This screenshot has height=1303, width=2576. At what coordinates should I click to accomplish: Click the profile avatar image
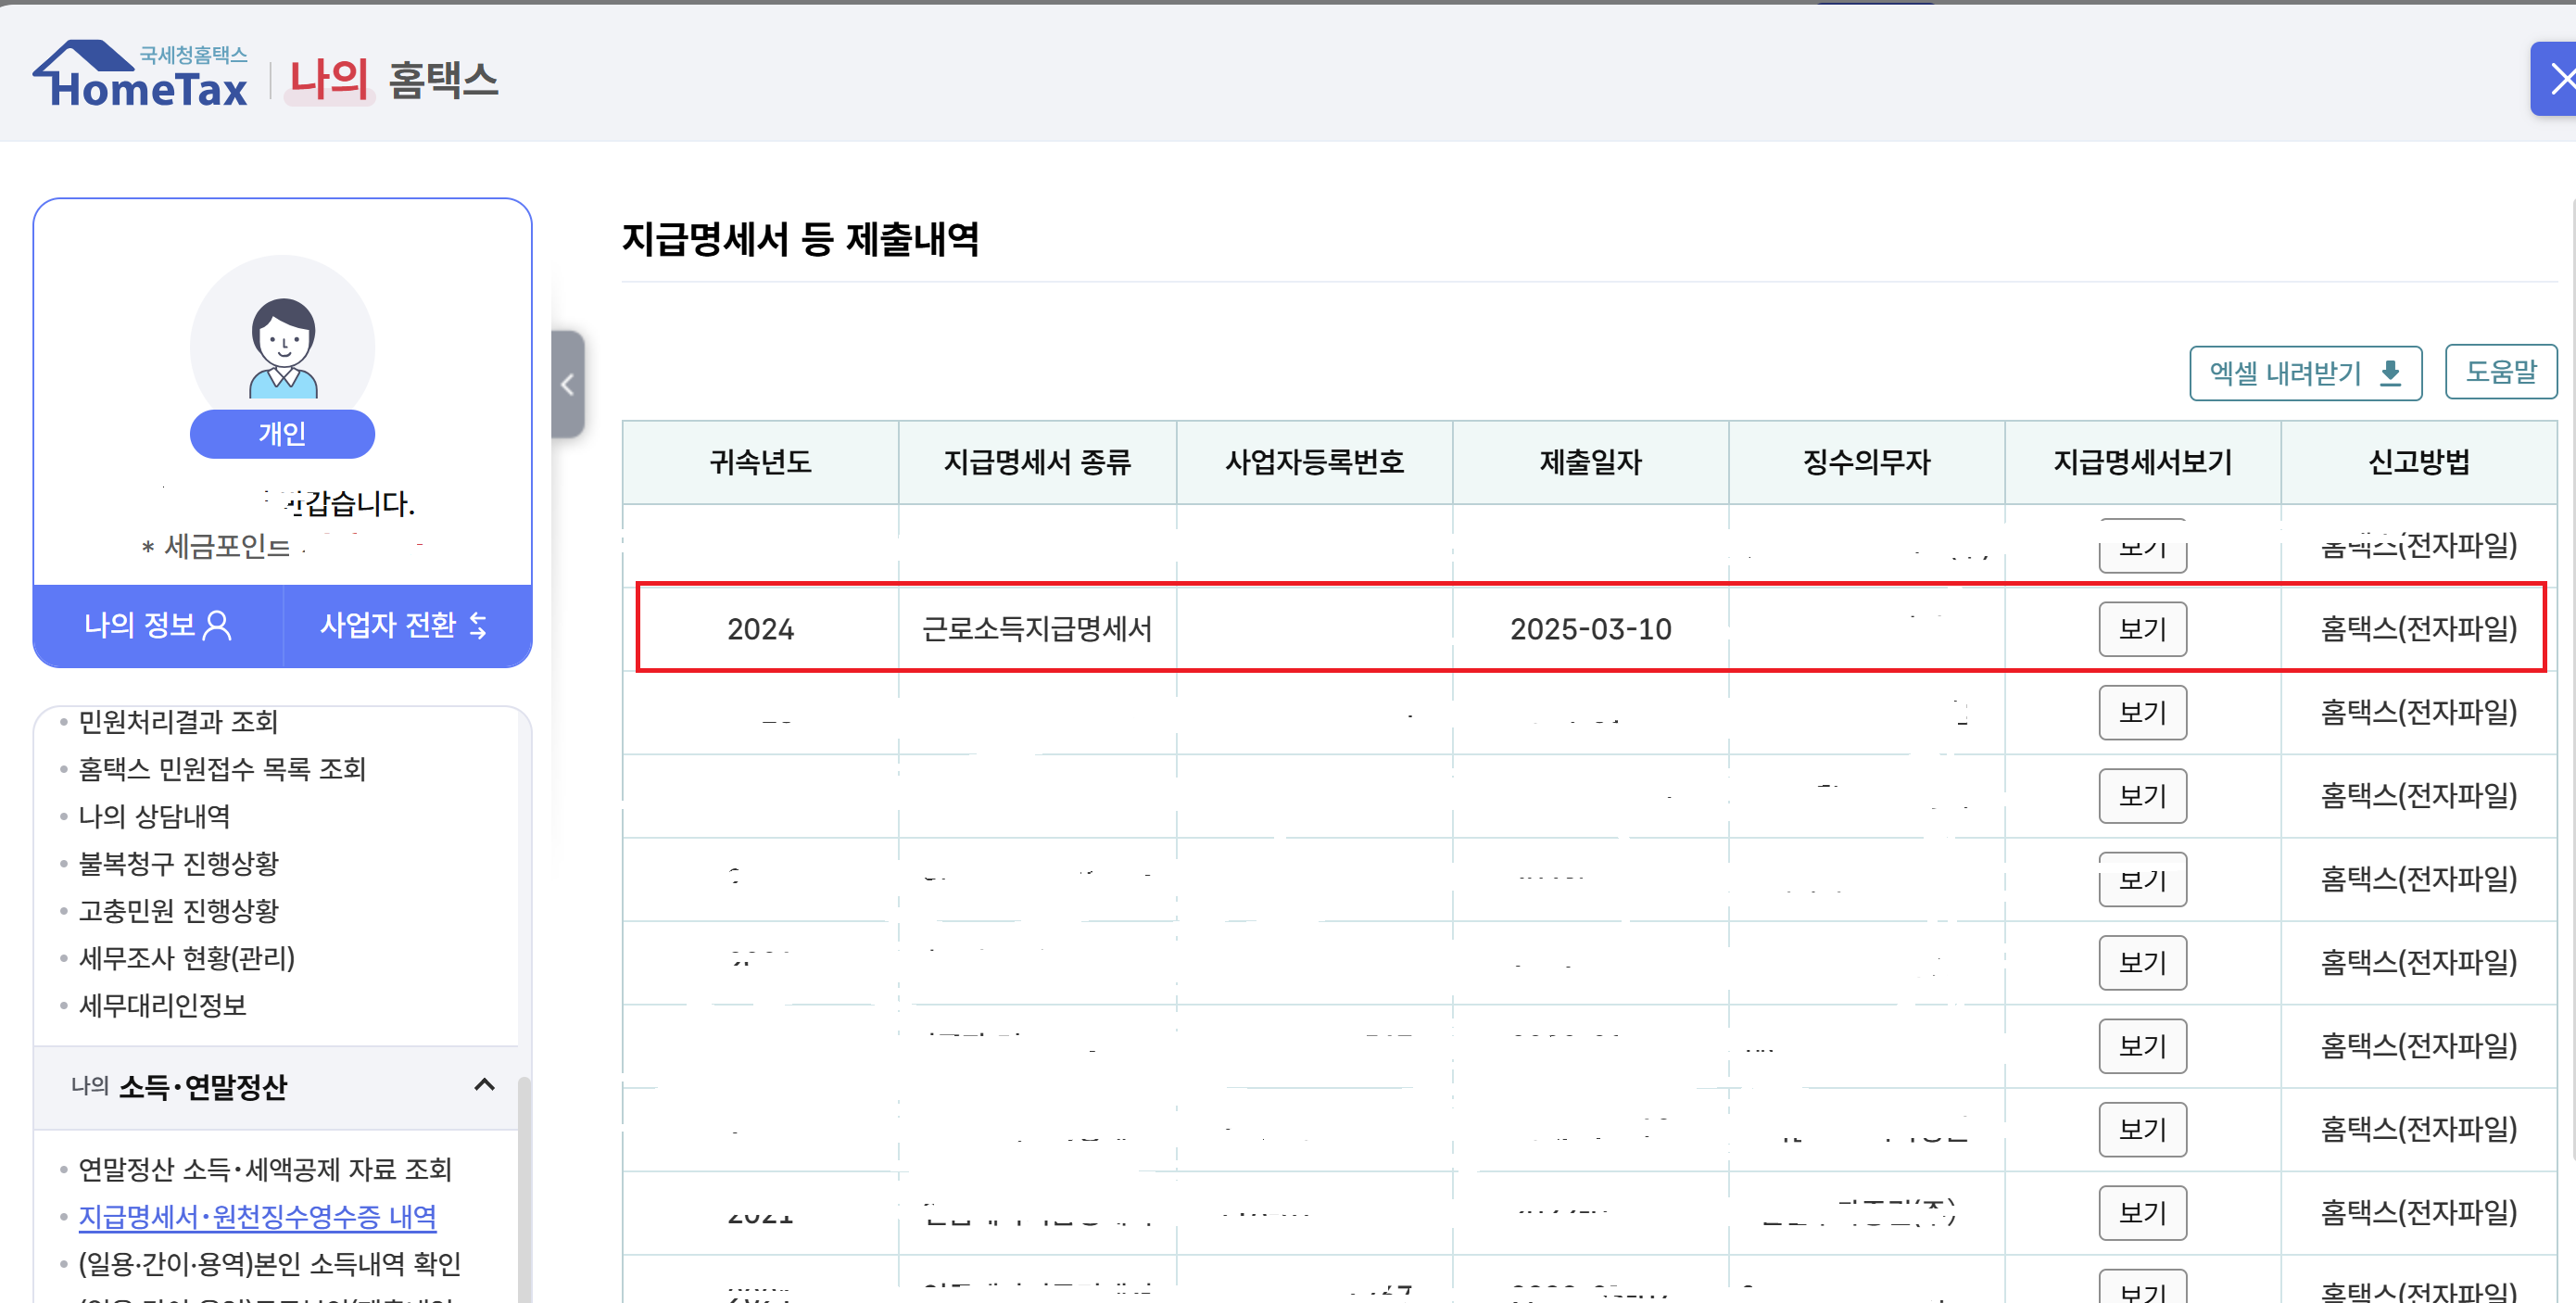tap(282, 346)
